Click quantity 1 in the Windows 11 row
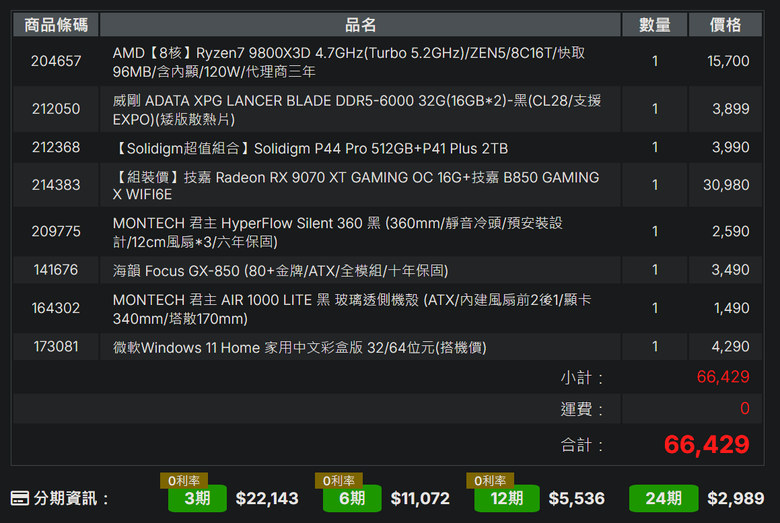Viewport: 780px width, 523px height. (x=655, y=346)
